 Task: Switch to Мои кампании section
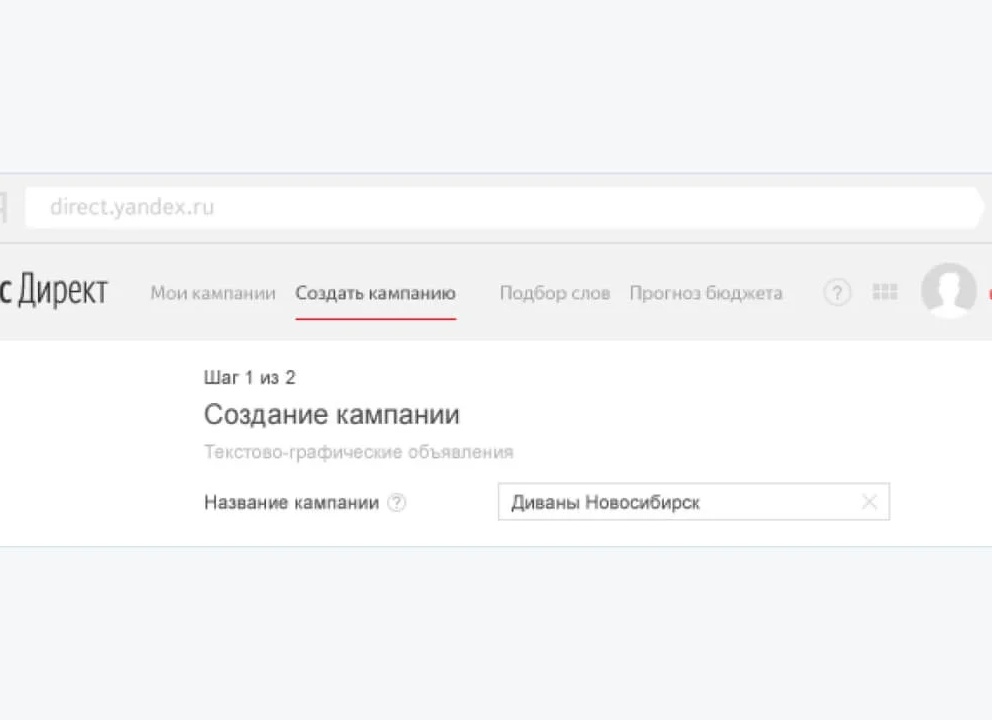(x=212, y=293)
